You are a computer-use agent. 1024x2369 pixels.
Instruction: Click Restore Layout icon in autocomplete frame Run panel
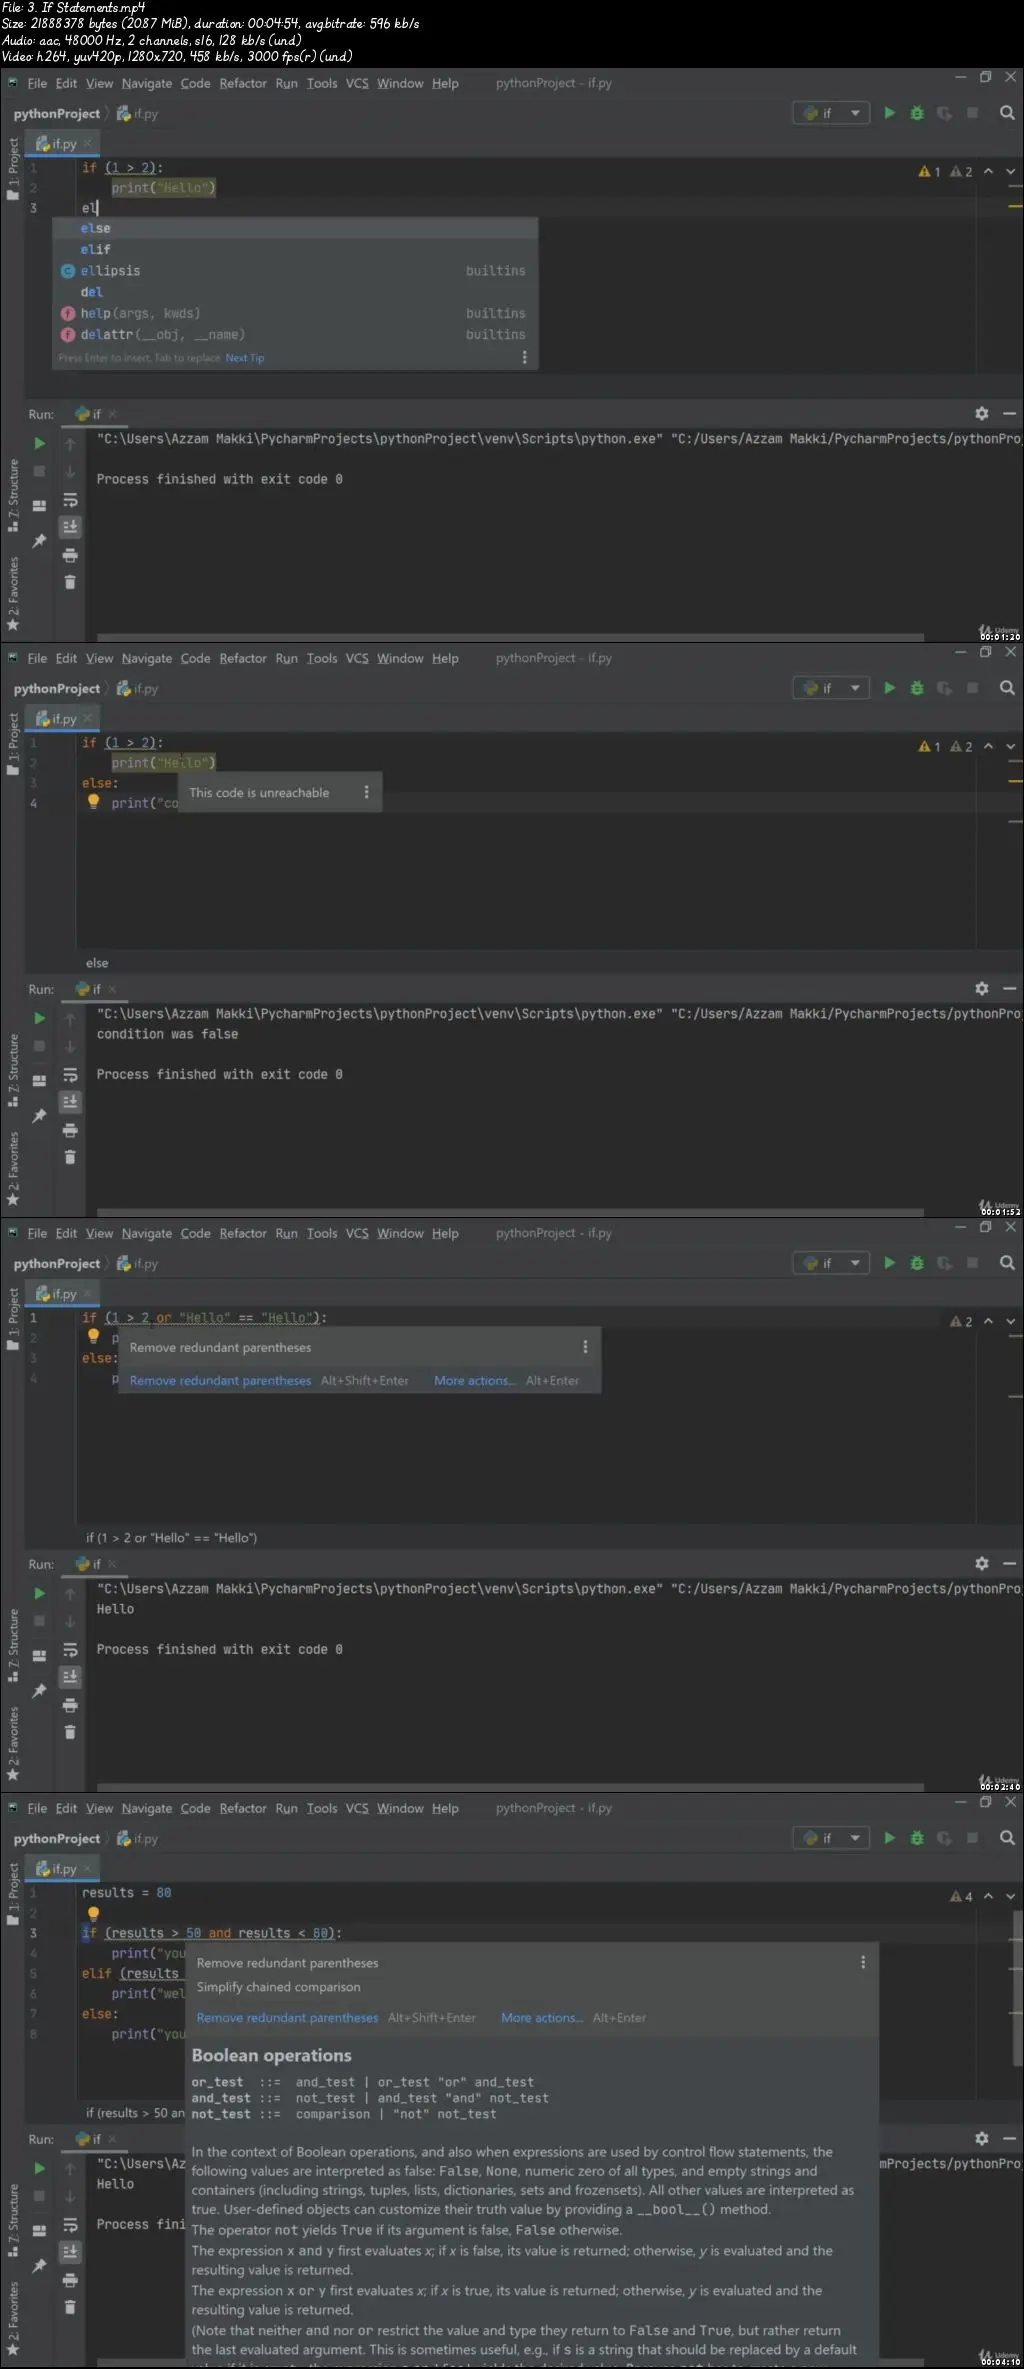[40, 506]
